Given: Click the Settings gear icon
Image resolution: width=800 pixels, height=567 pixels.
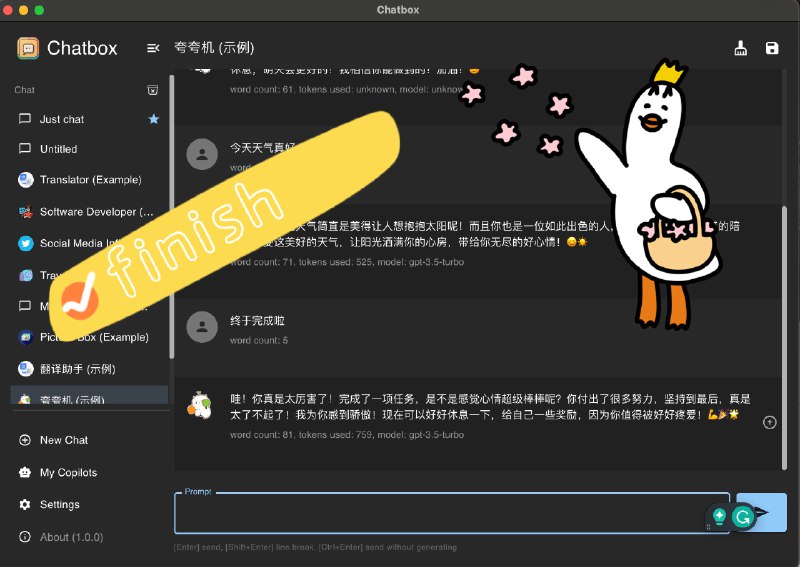Looking at the screenshot, I should point(24,504).
